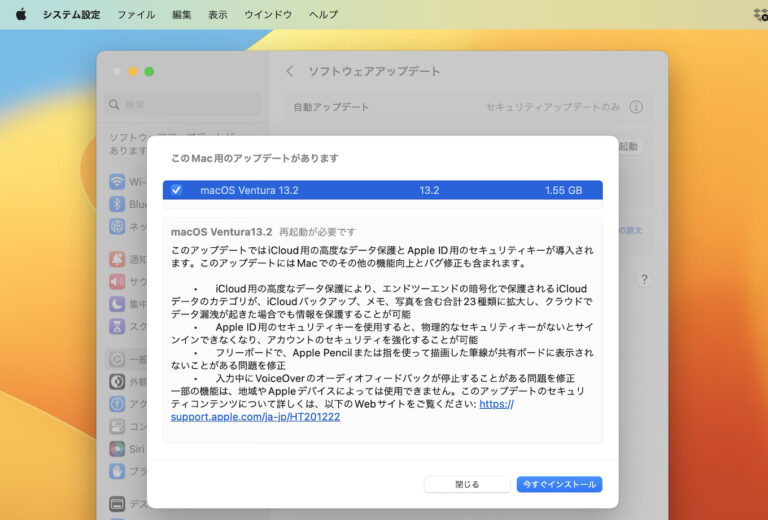768x520 pixels.
Task: Open the 編集 menu
Action: 182,15
